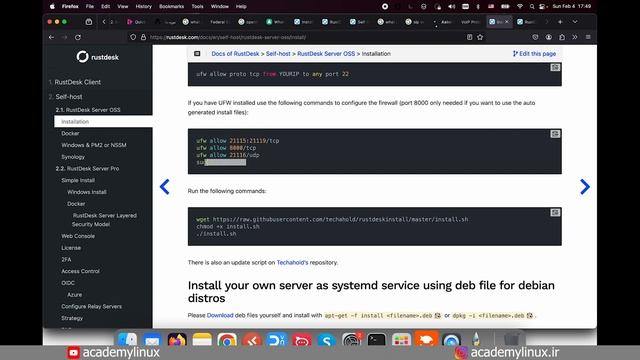The width and height of the screenshot is (640, 360).
Task: Open the Firefox extensions puzzle icon
Action: (x=562, y=37)
